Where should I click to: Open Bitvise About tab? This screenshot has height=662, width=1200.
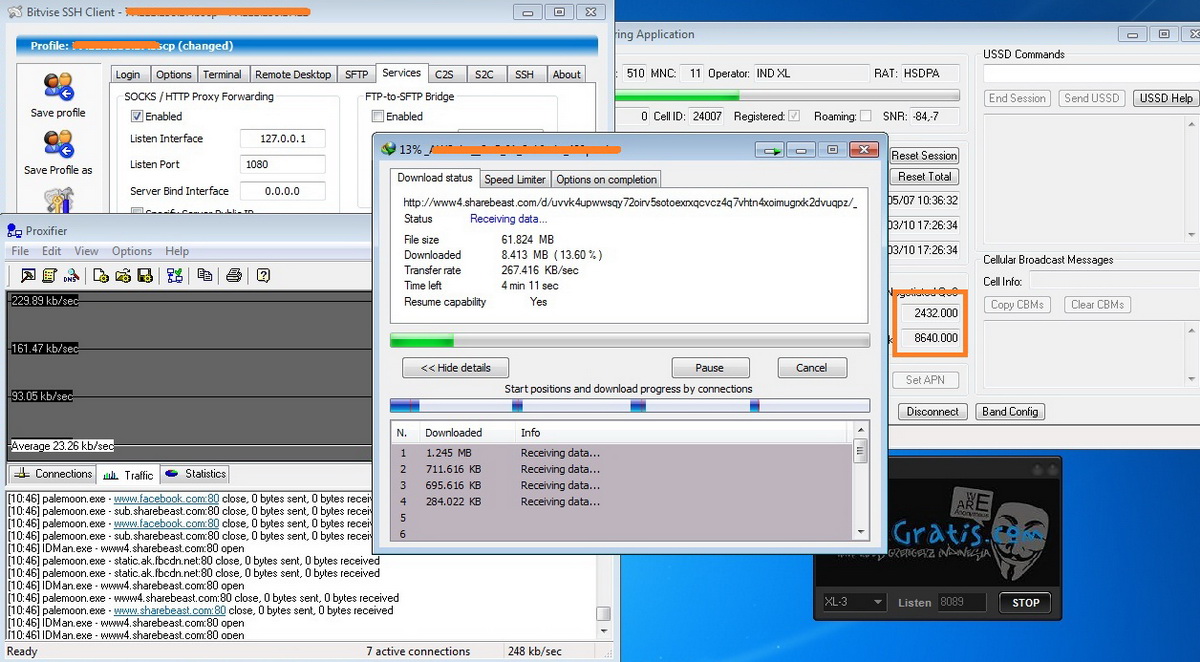click(567, 74)
